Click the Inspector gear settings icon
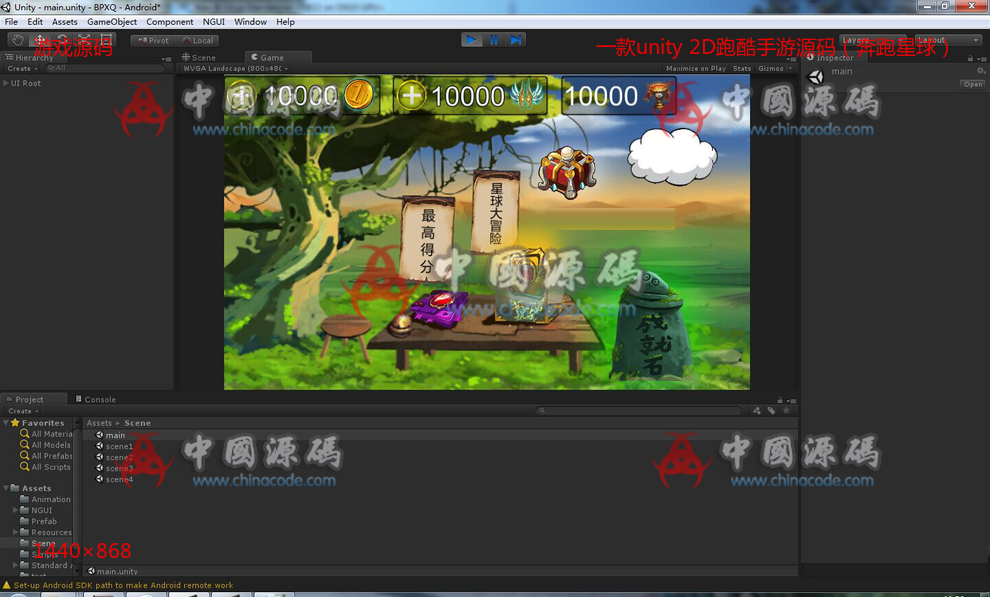Viewport: 990px width, 597px height. point(980,71)
